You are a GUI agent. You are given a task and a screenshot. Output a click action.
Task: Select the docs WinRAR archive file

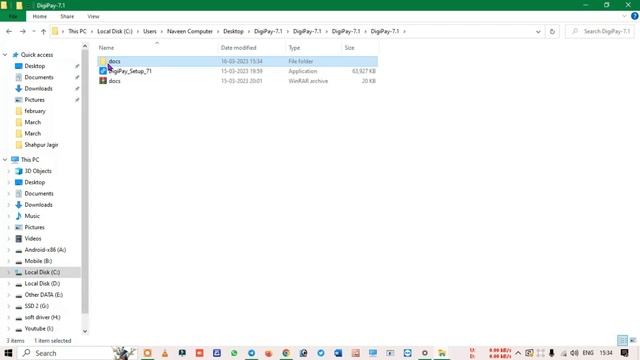238,81
